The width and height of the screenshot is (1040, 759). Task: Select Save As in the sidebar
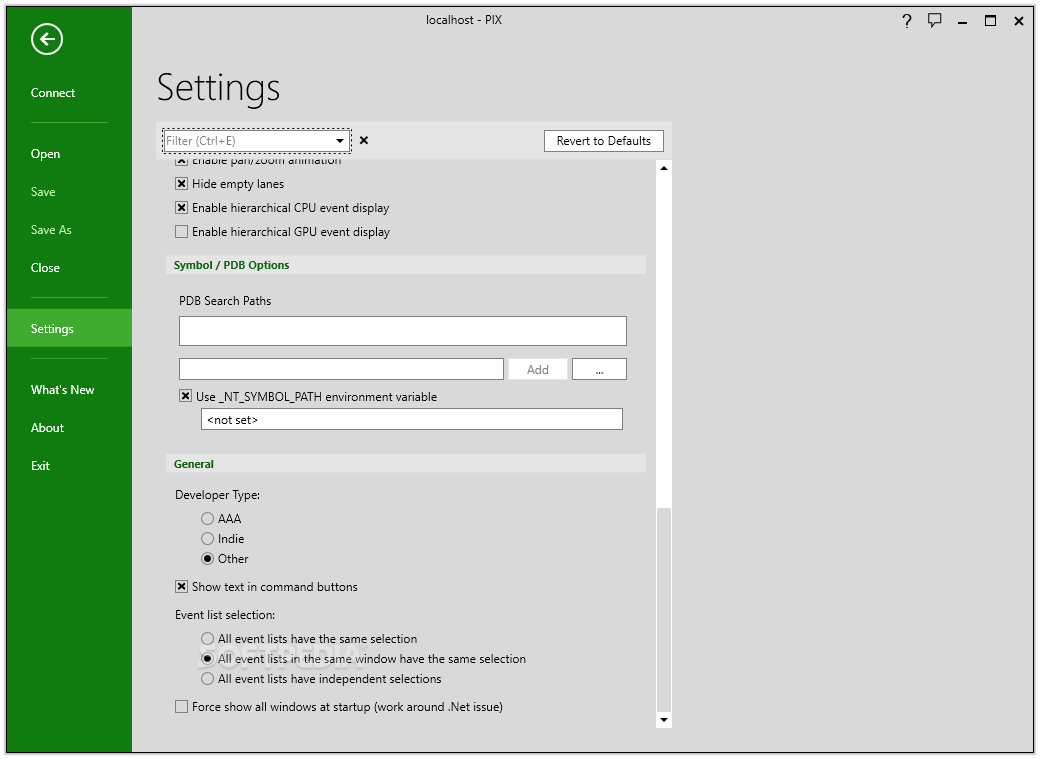[51, 230]
